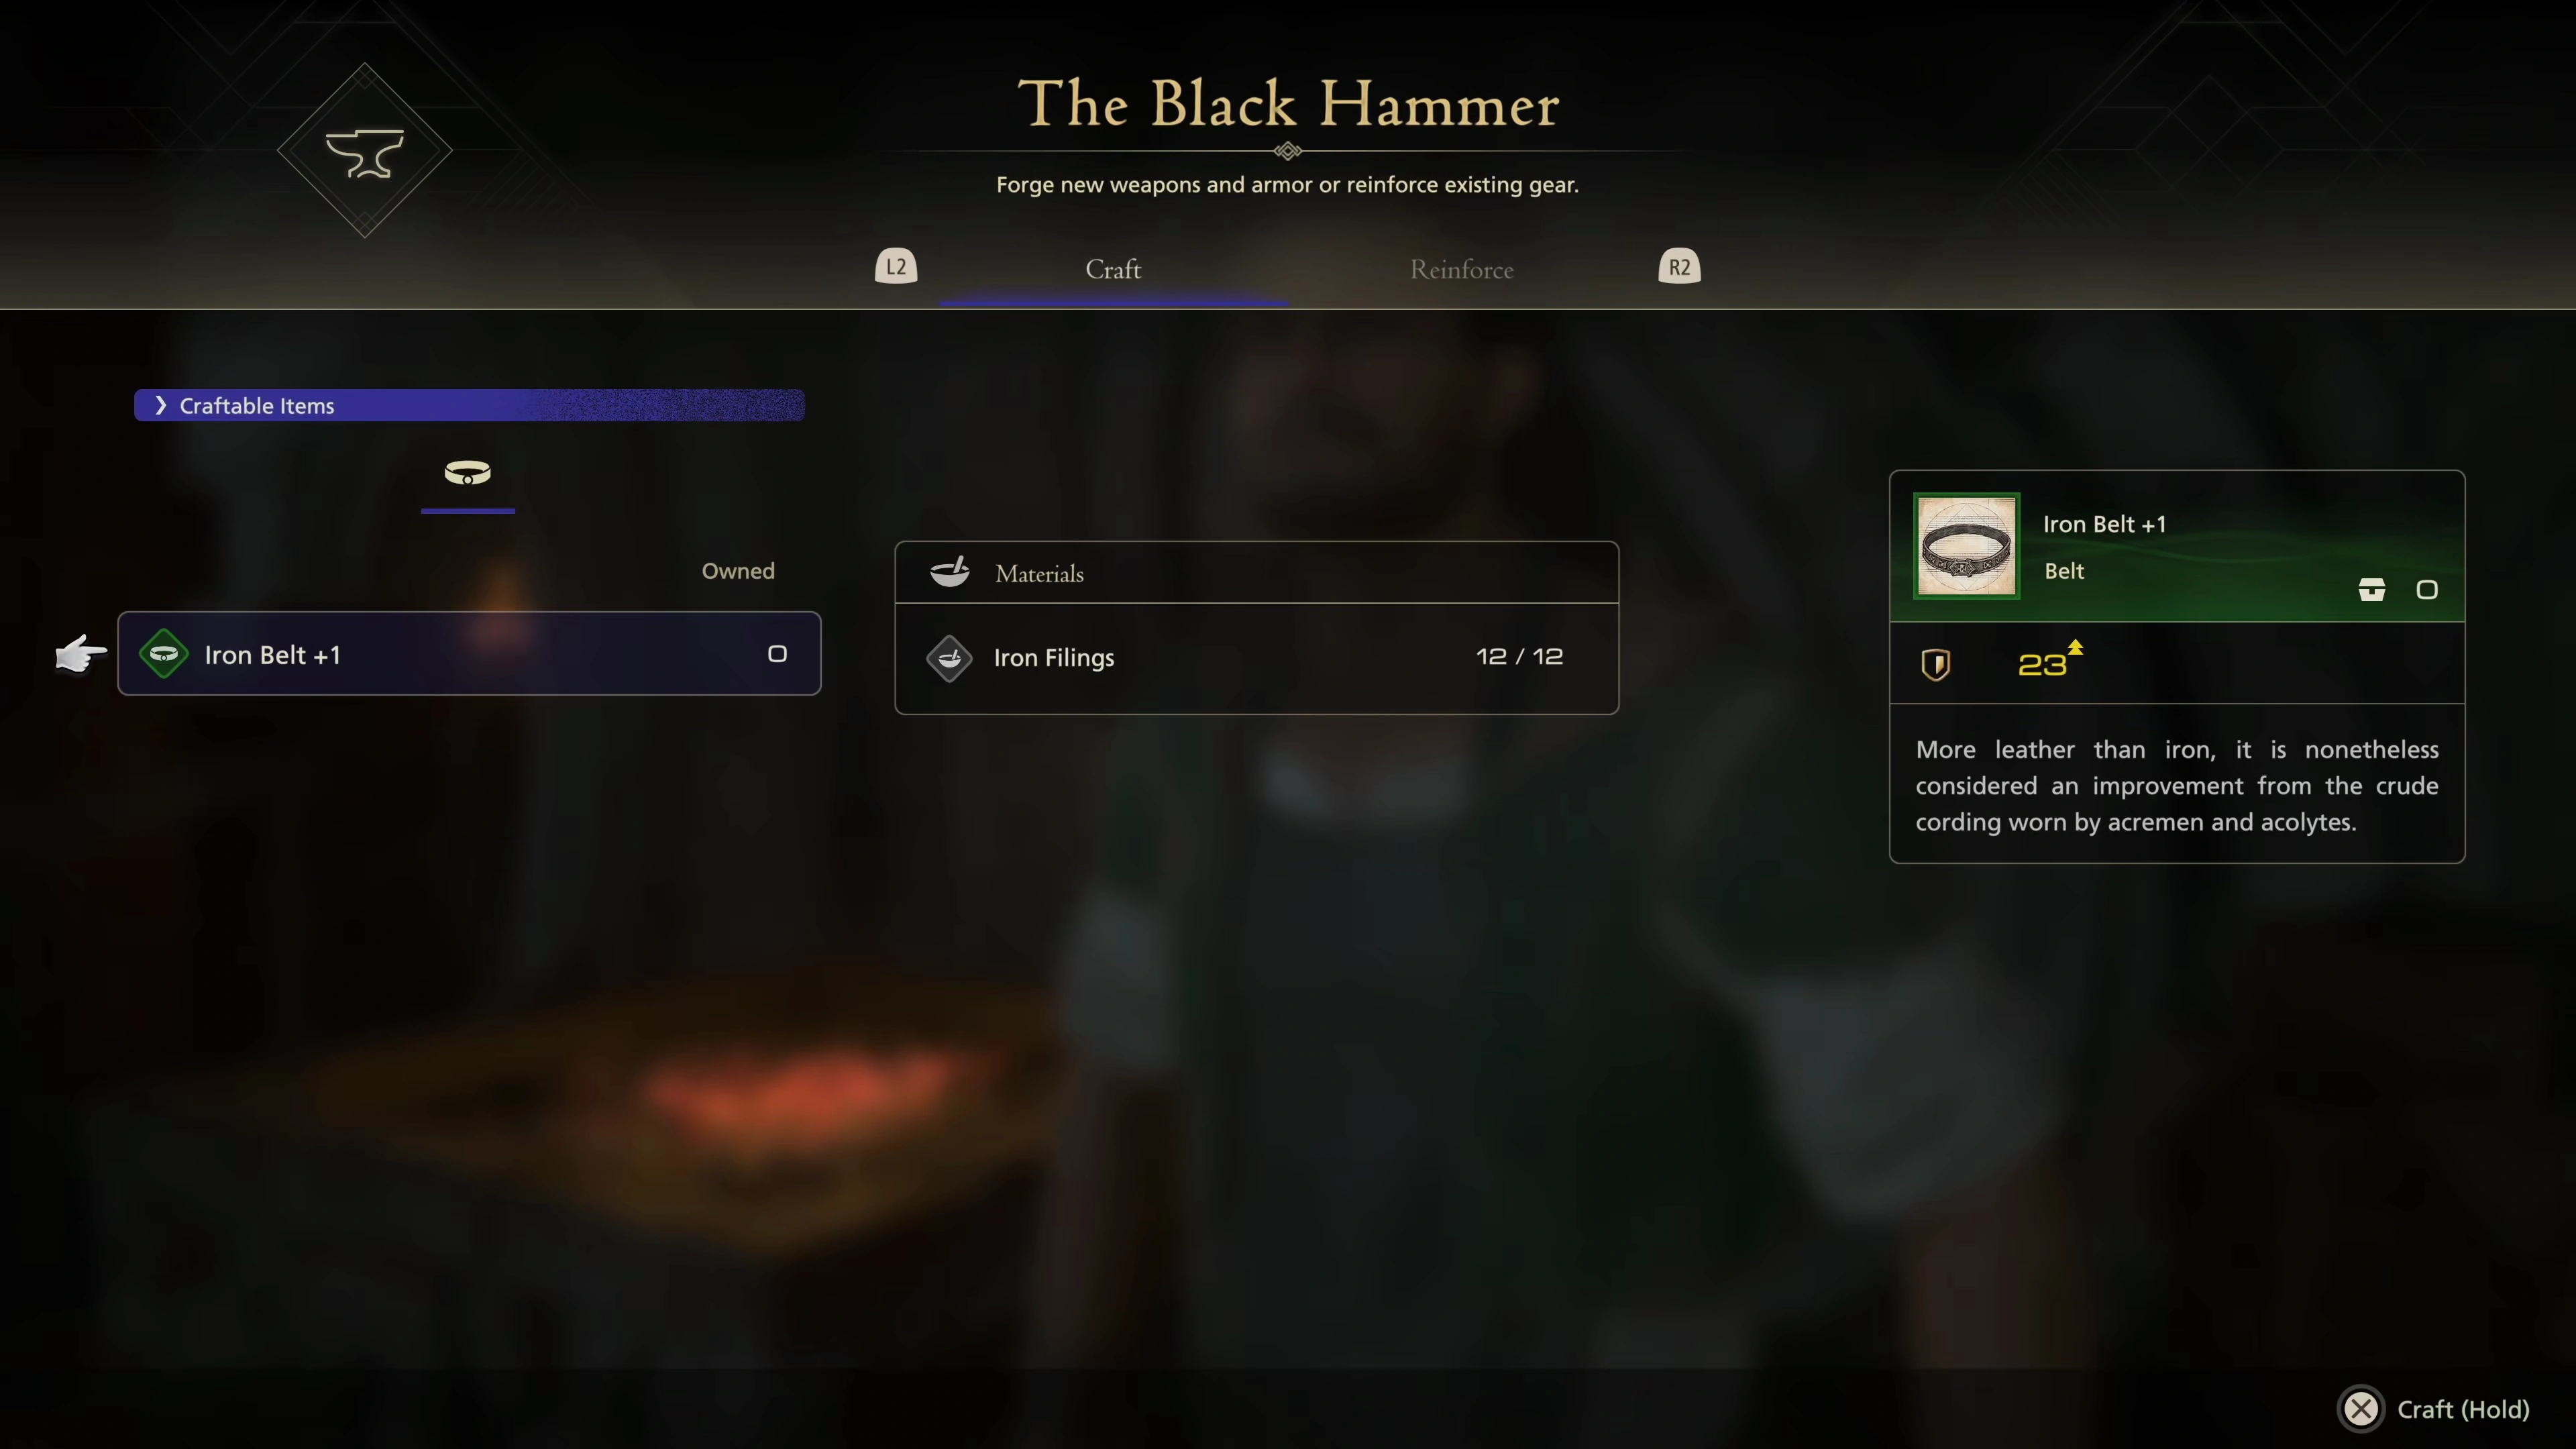Switch to the Reinforce tab
2576x1449 pixels.
point(1461,269)
